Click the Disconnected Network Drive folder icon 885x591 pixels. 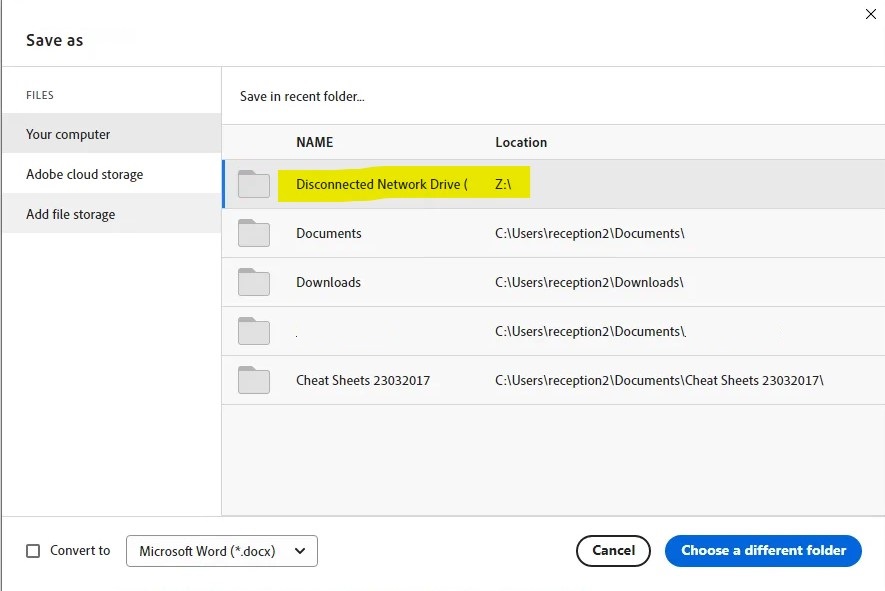pyautogui.click(x=253, y=184)
